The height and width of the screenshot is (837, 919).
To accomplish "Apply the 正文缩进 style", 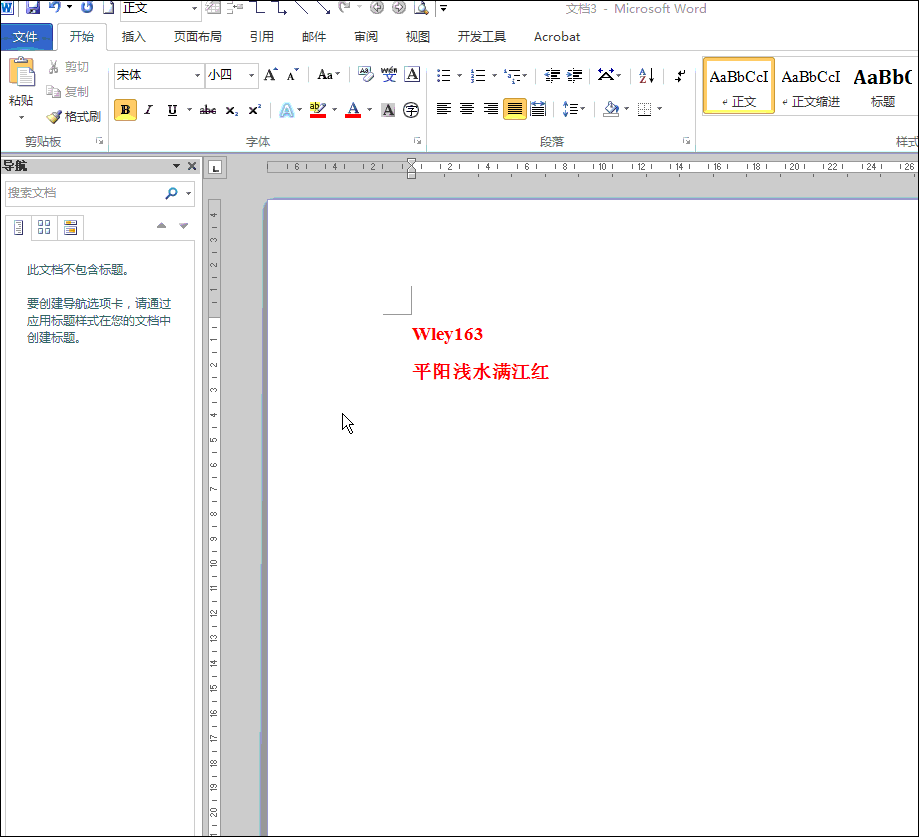I will [x=811, y=86].
